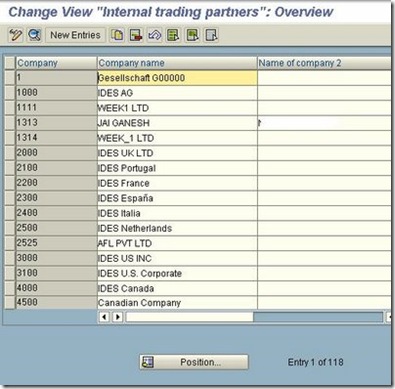The image size is (395, 389).
Task: Click company code 1313 cell
Action: point(56,123)
